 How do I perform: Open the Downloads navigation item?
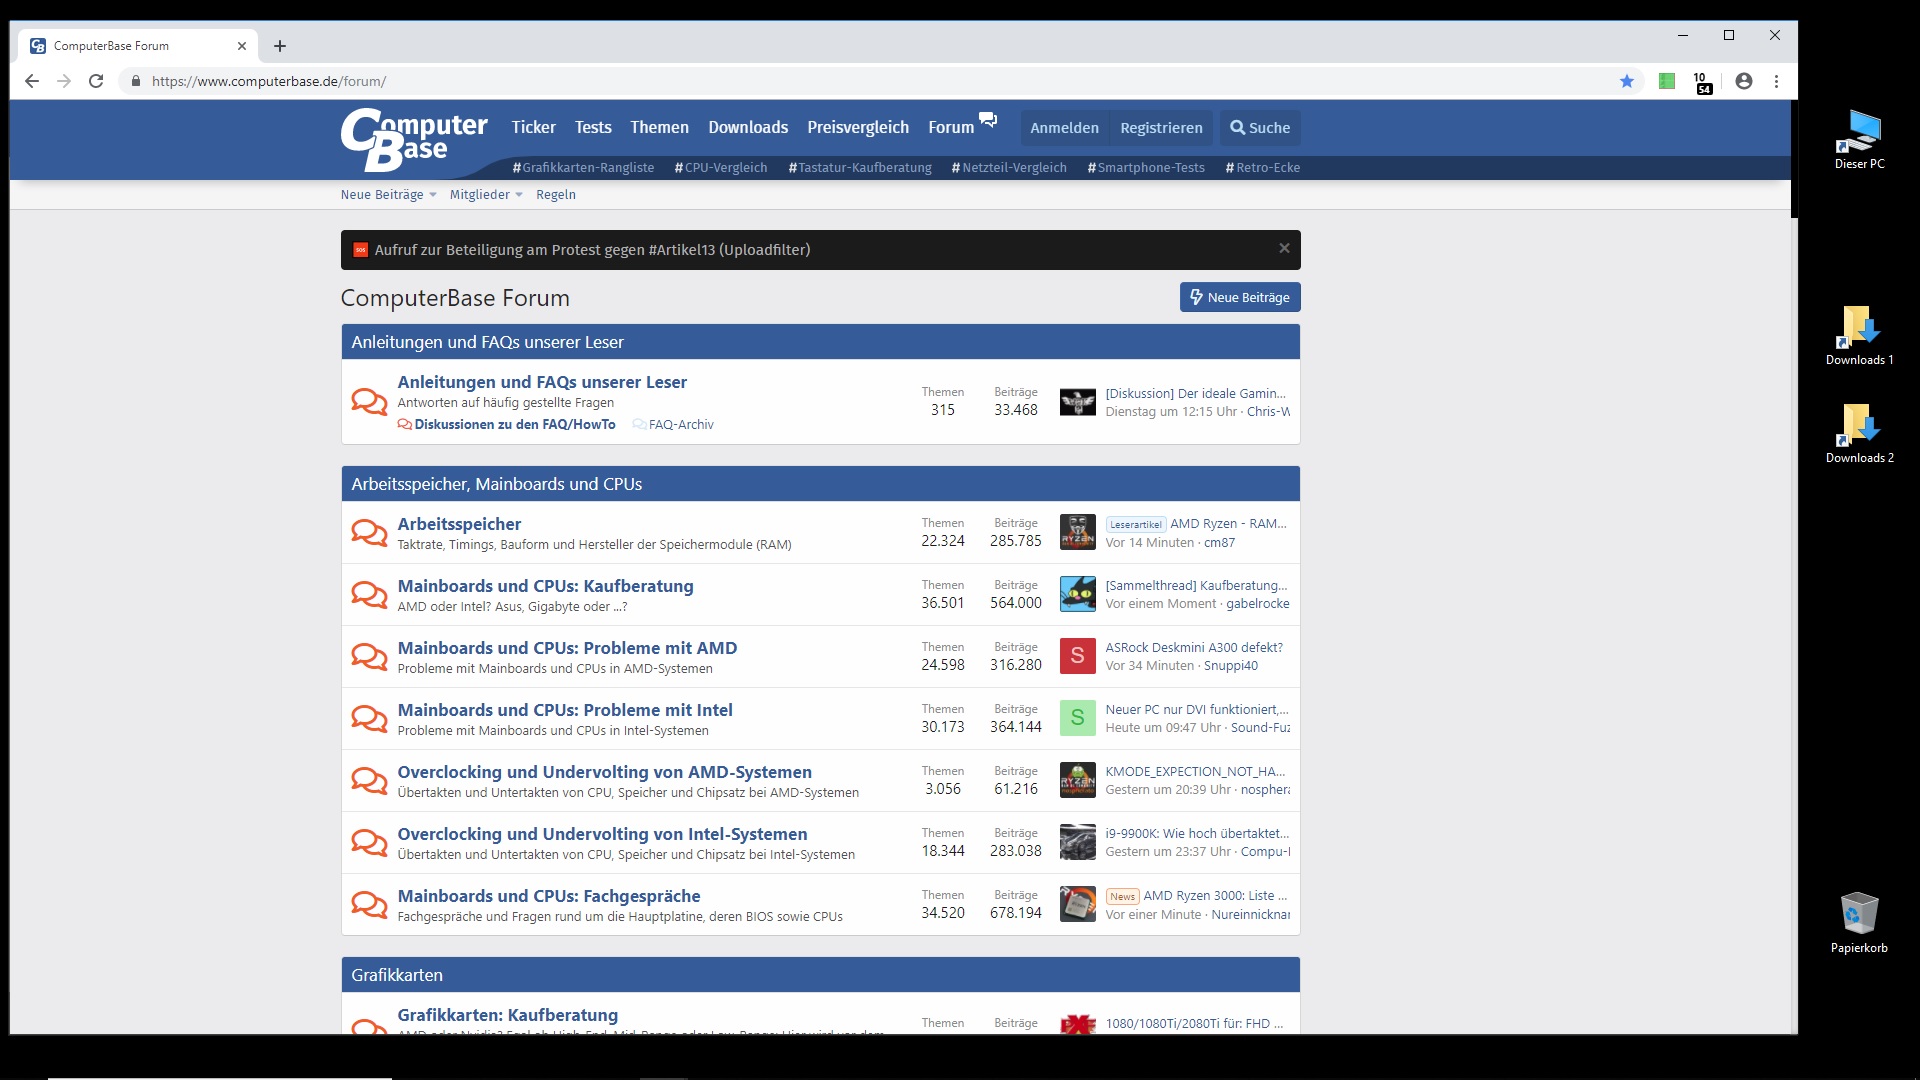click(x=748, y=127)
